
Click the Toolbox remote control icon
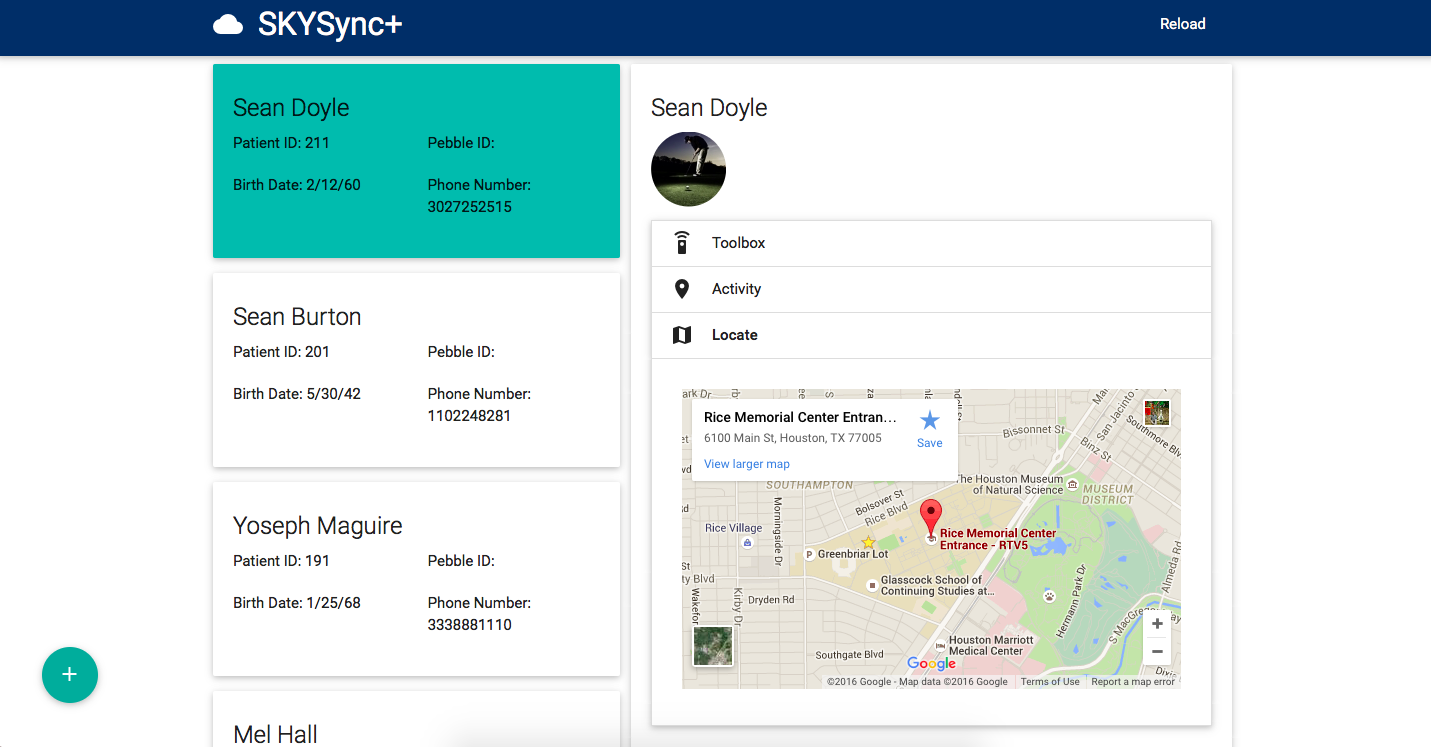[x=682, y=243]
